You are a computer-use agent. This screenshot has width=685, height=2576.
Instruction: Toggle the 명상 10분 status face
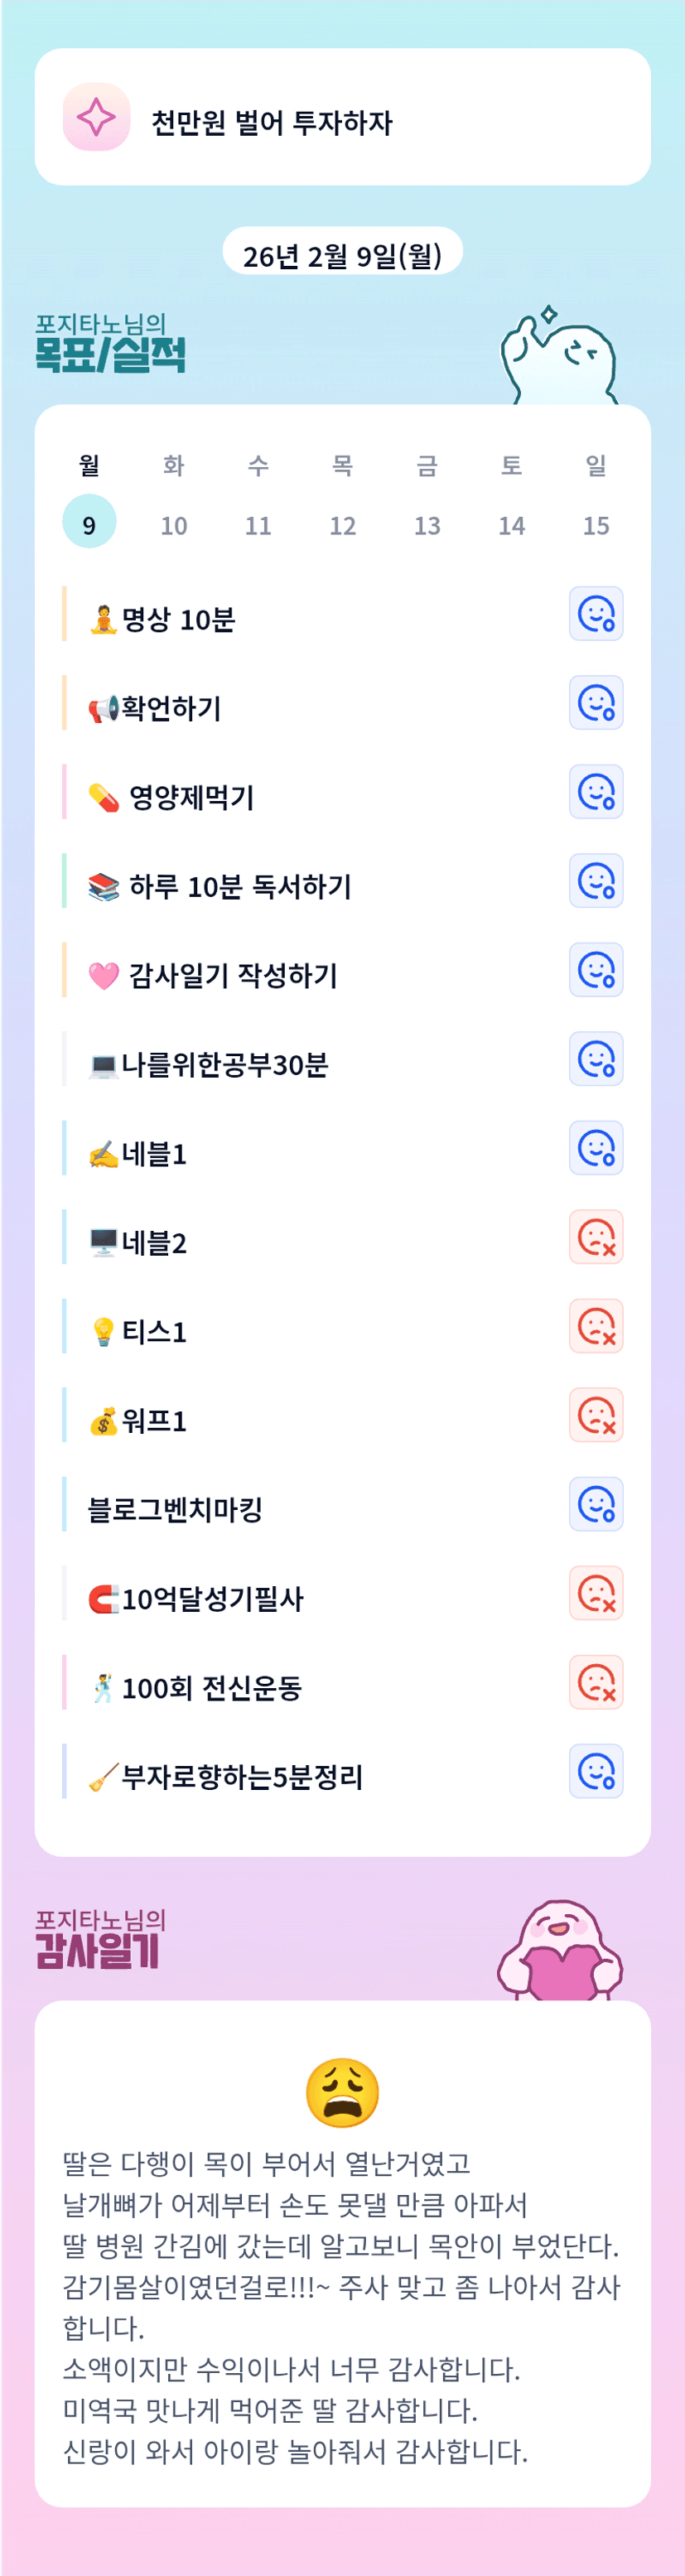pyautogui.click(x=596, y=614)
